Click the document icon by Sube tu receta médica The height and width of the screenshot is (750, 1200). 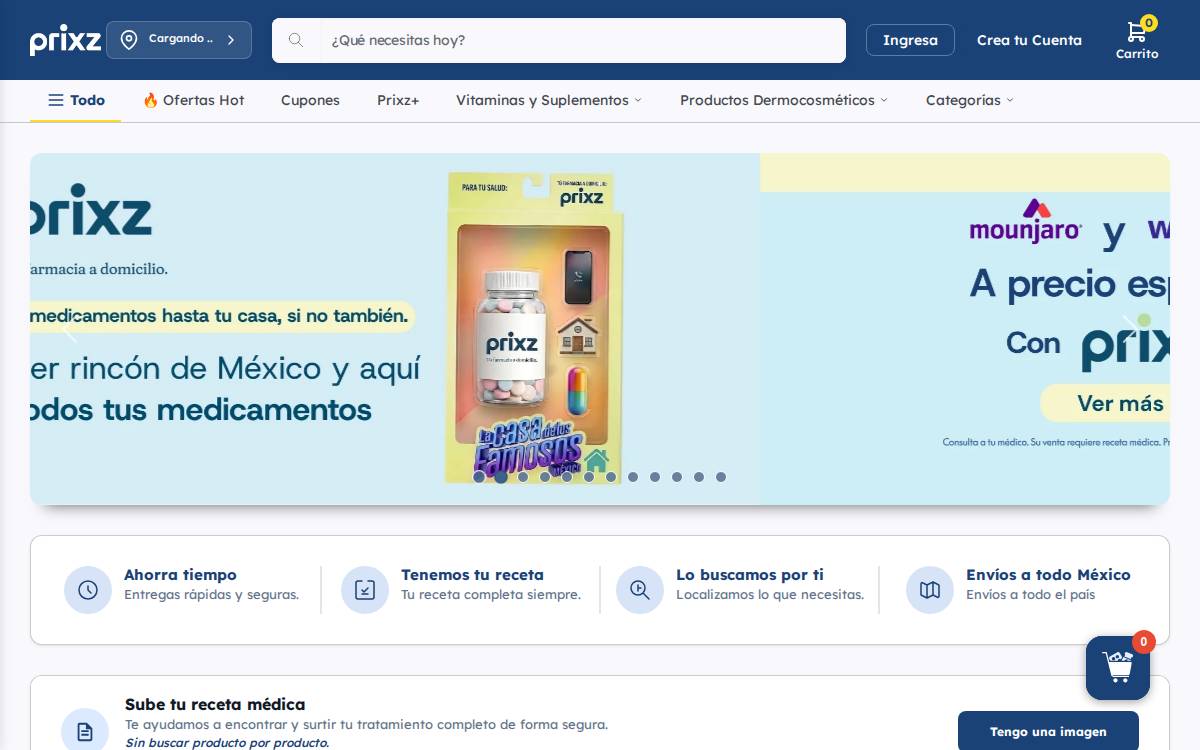(85, 732)
